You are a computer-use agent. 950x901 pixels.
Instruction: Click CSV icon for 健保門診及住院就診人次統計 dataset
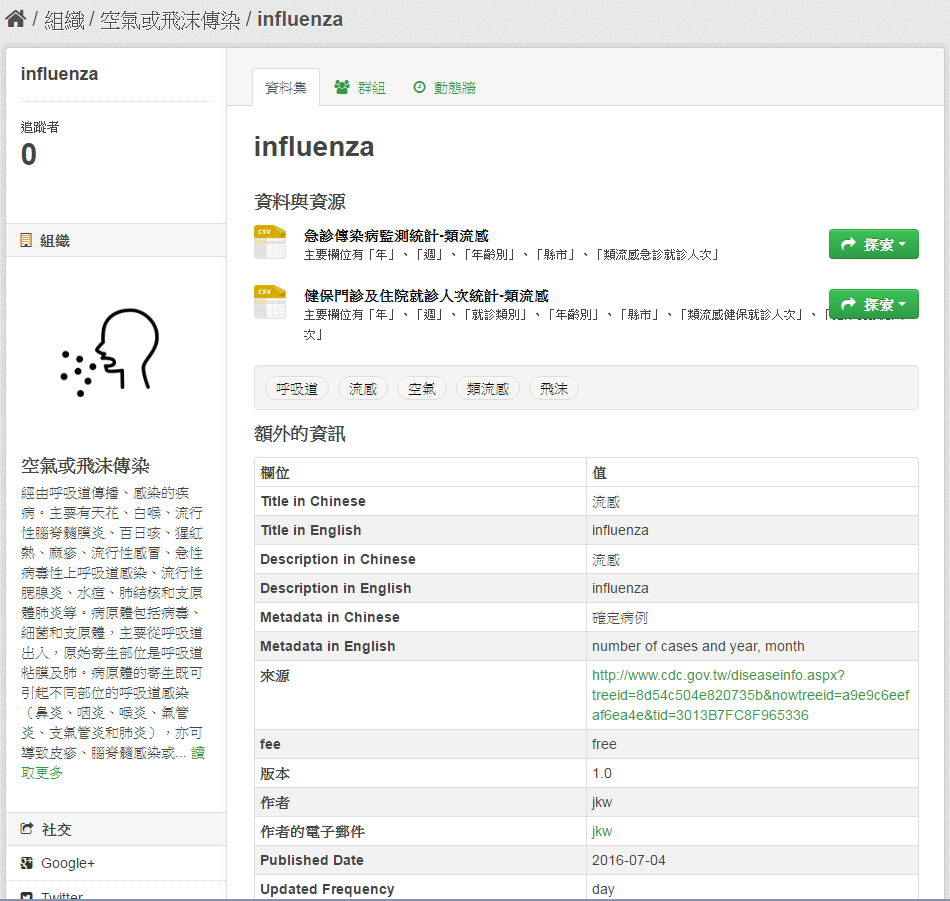click(269, 302)
